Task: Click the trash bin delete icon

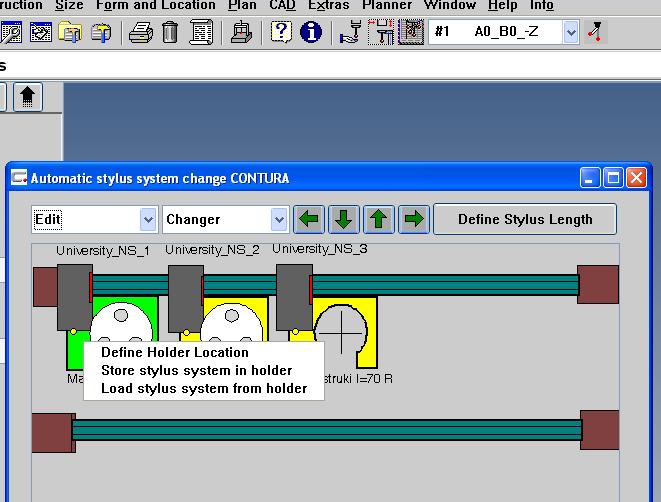Action: point(170,32)
